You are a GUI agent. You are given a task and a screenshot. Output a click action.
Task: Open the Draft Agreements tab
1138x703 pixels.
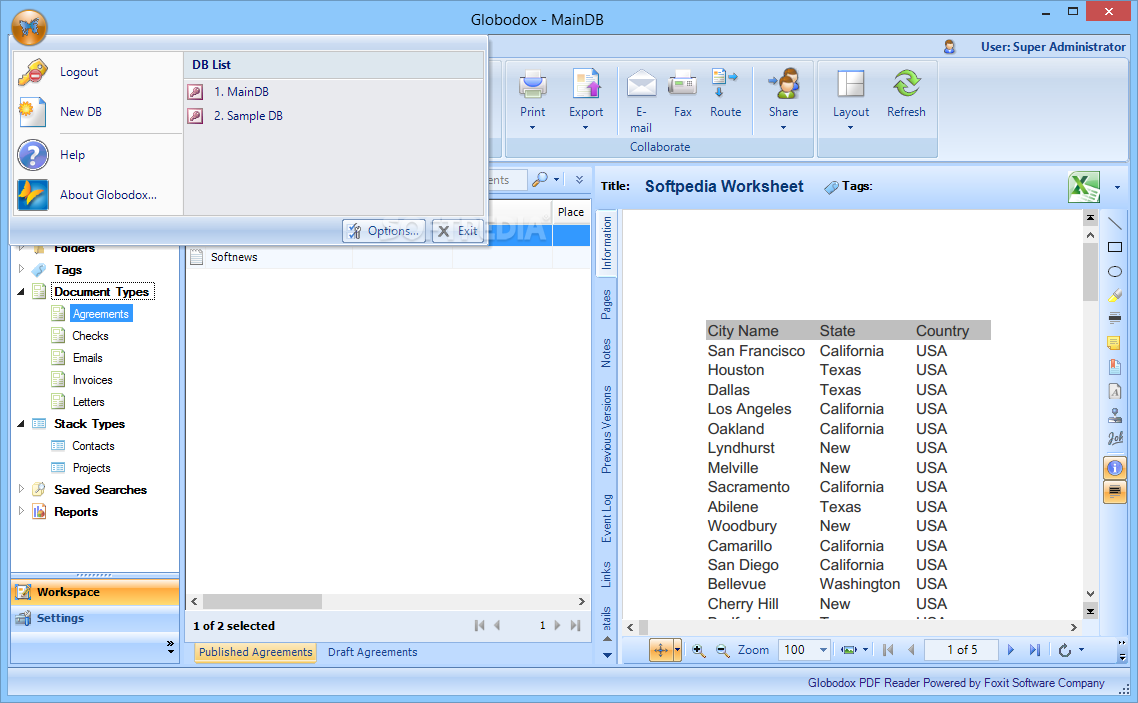tap(372, 652)
